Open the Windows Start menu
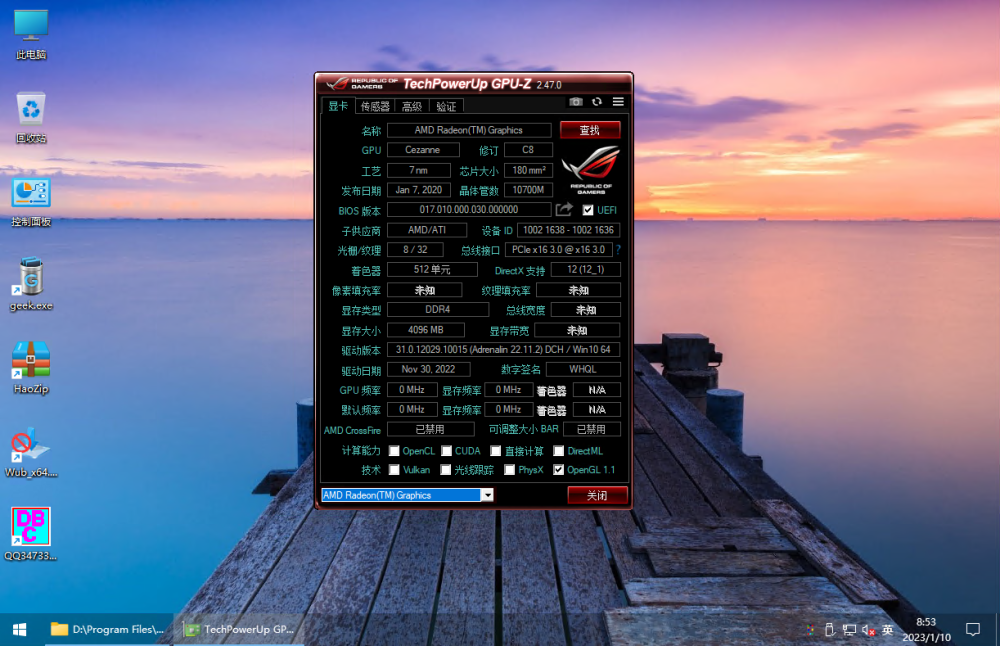This screenshot has height=646, width=1000. tap(20, 629)
